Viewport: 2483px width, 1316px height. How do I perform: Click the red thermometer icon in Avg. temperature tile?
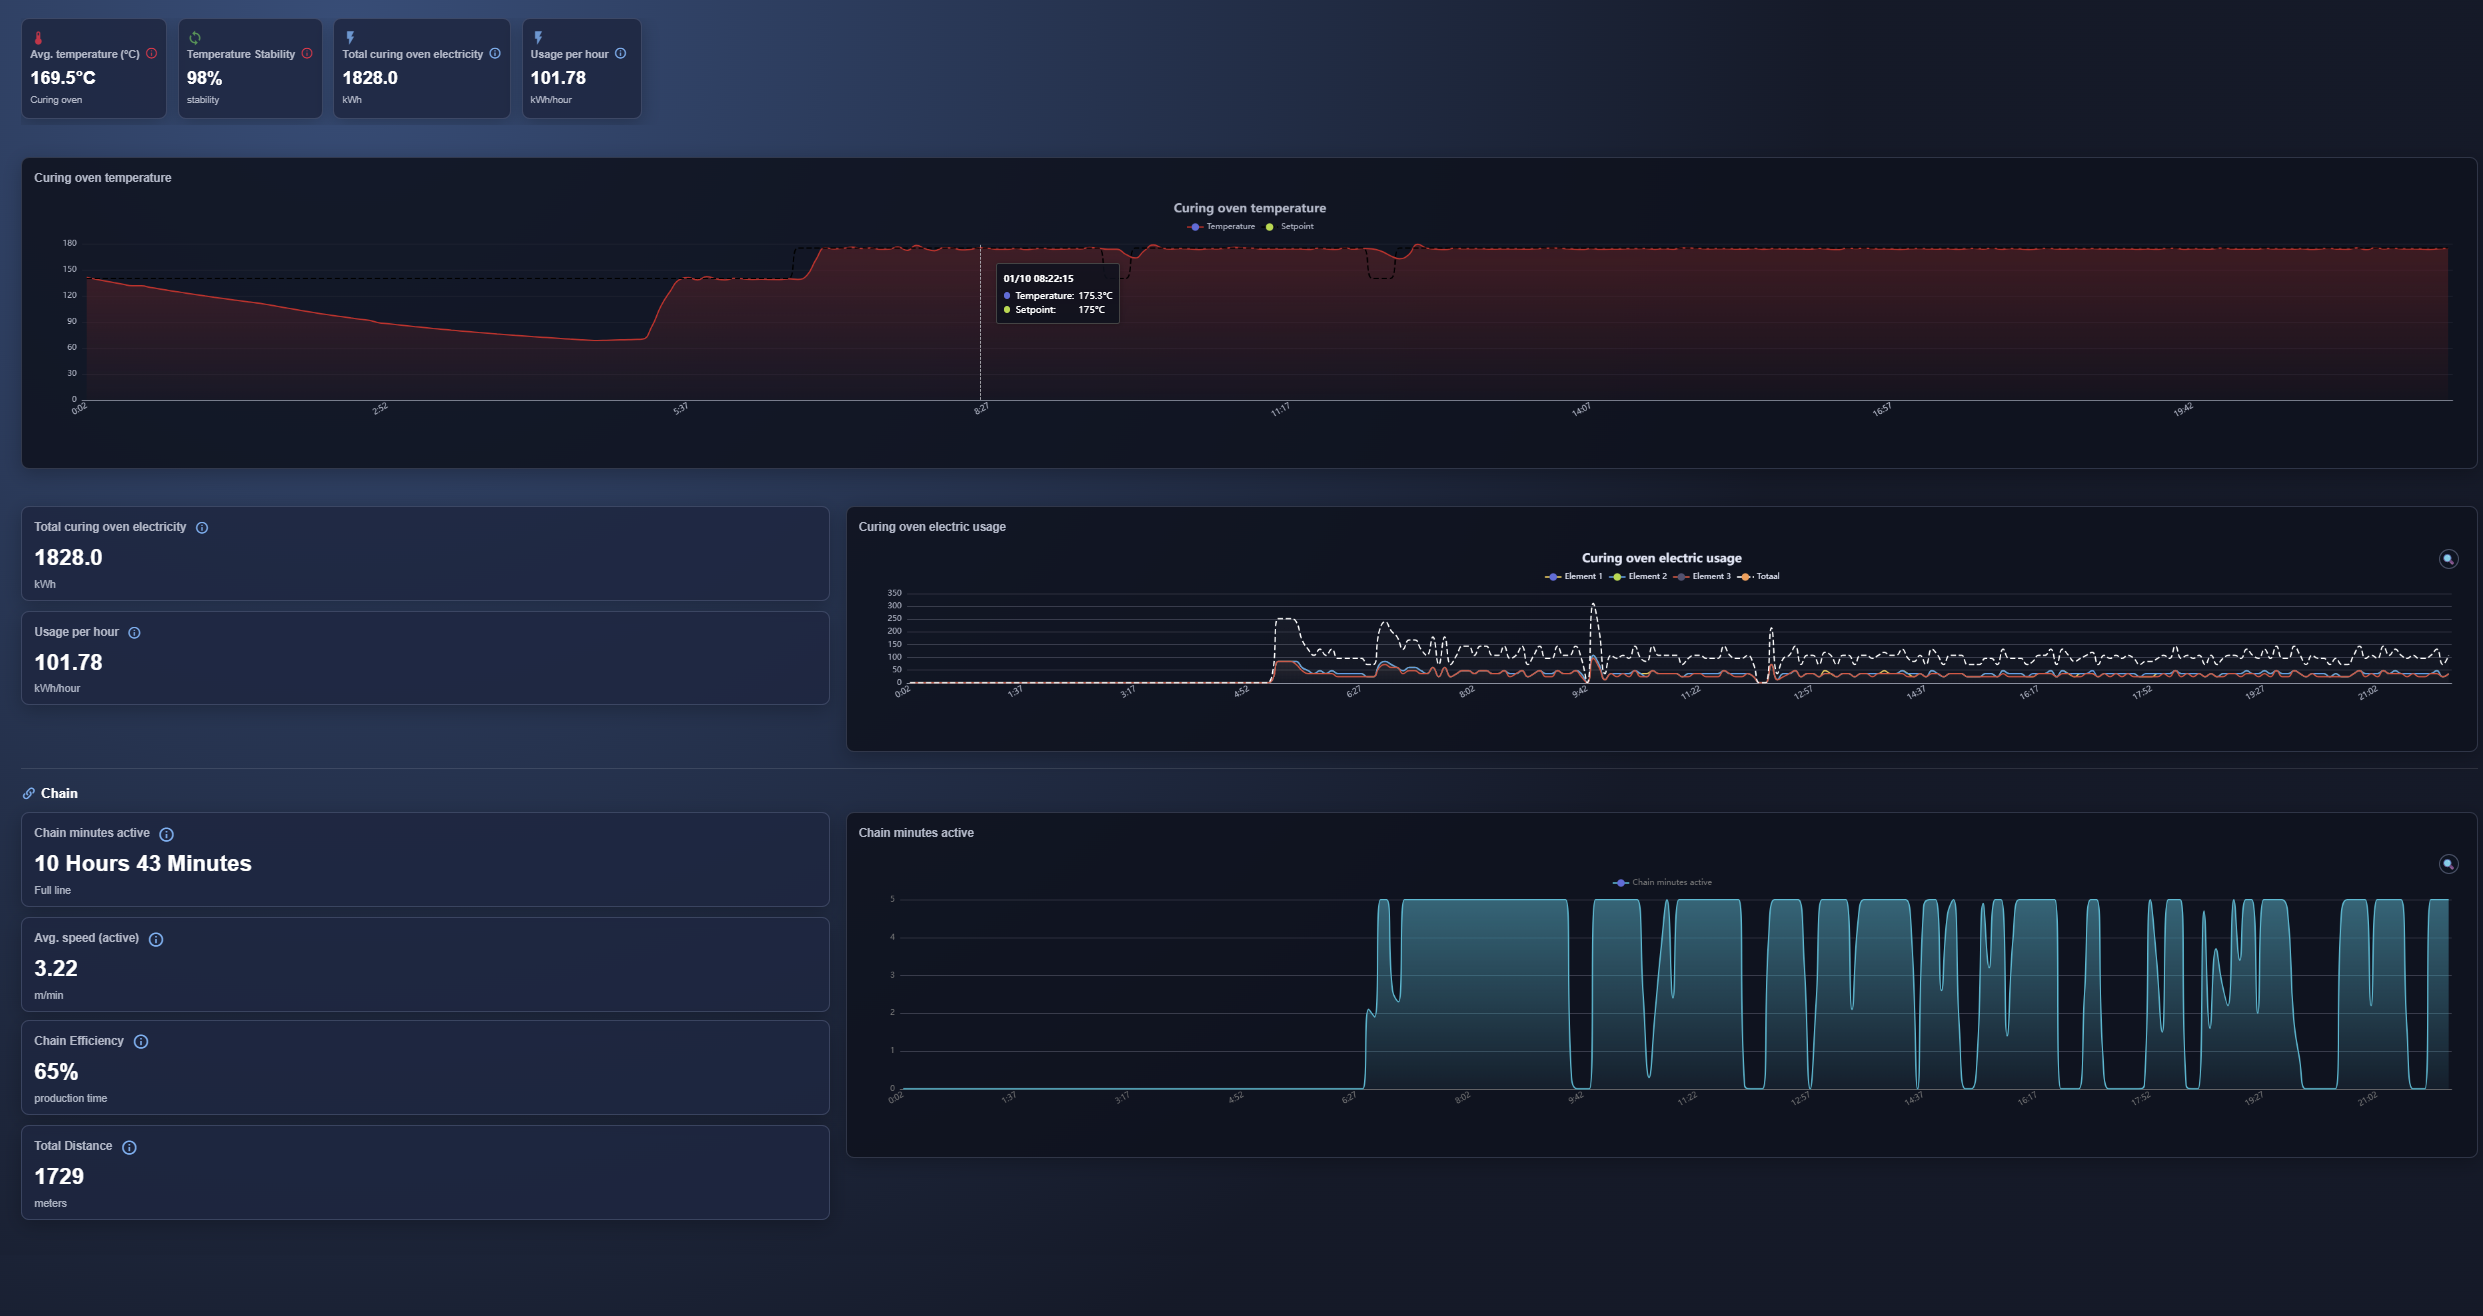[38, 38]
